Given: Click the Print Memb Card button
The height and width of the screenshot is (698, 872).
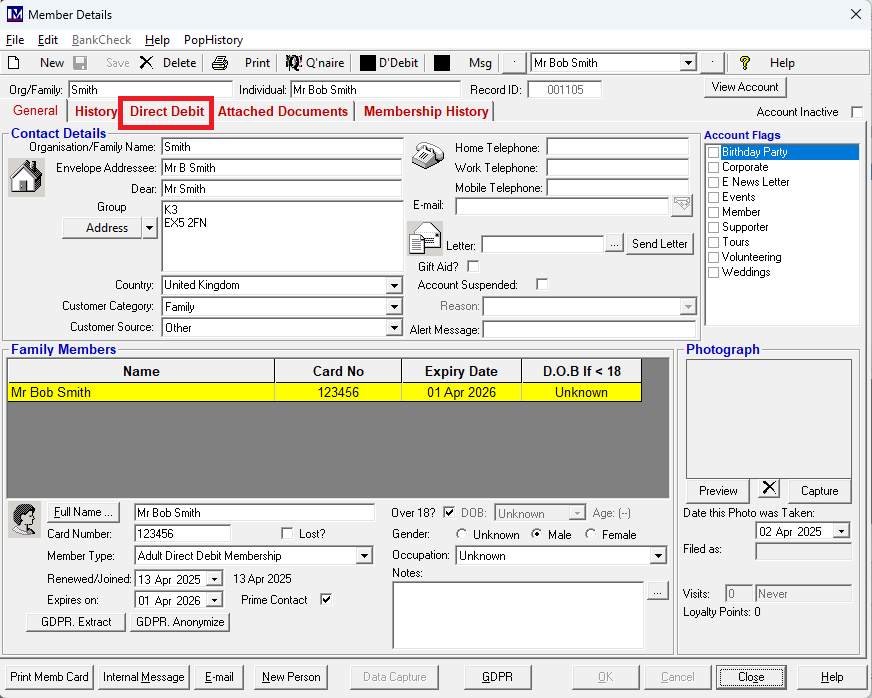Looking at the screenshot, I should (x=49, y=677).
